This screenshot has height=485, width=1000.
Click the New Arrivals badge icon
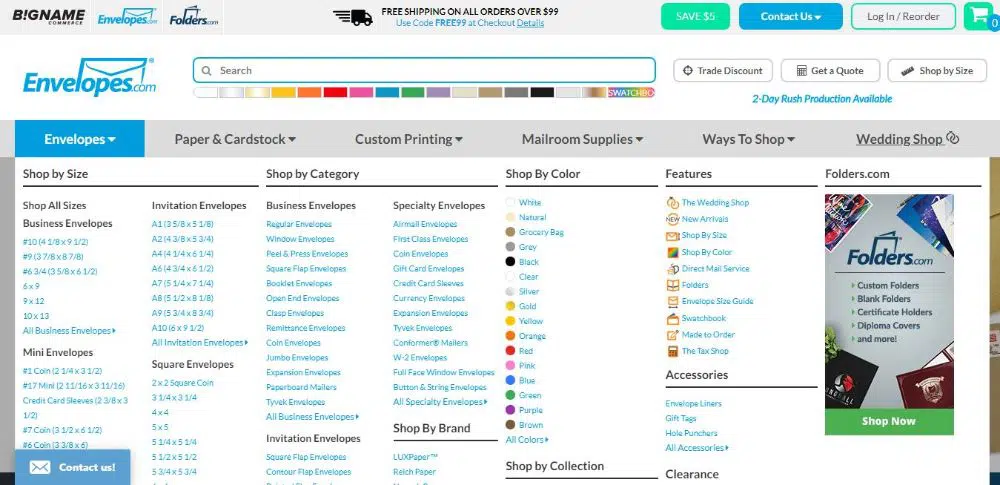(x=673, y=219)
